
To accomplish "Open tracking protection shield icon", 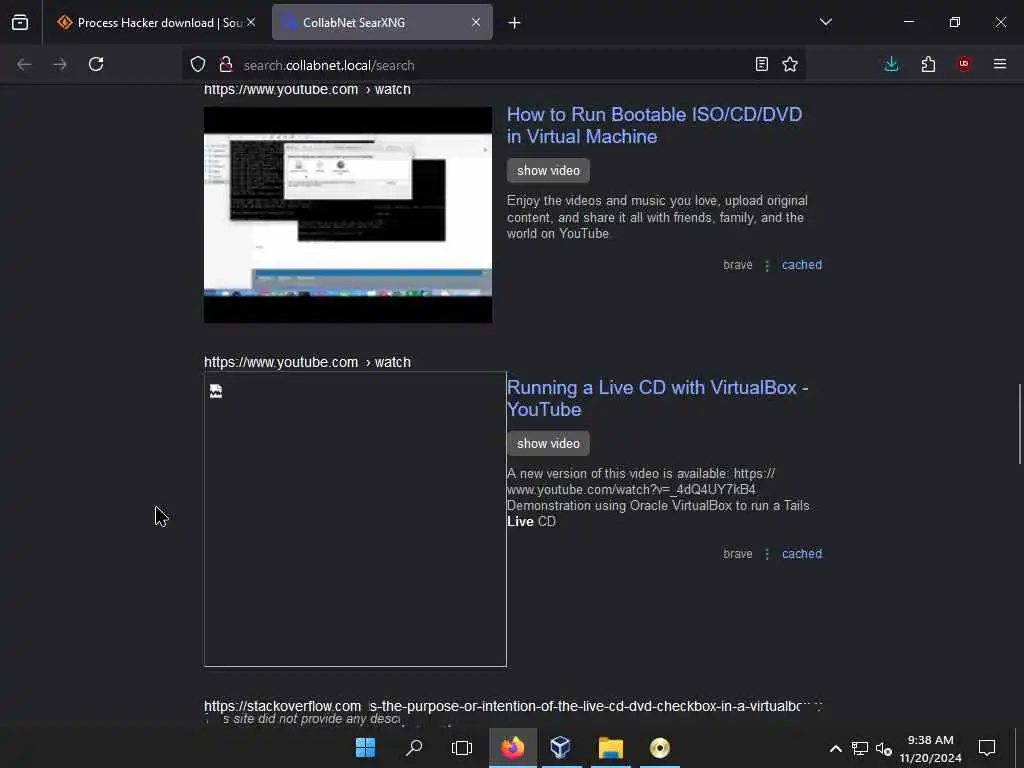I will coord(198,64).
